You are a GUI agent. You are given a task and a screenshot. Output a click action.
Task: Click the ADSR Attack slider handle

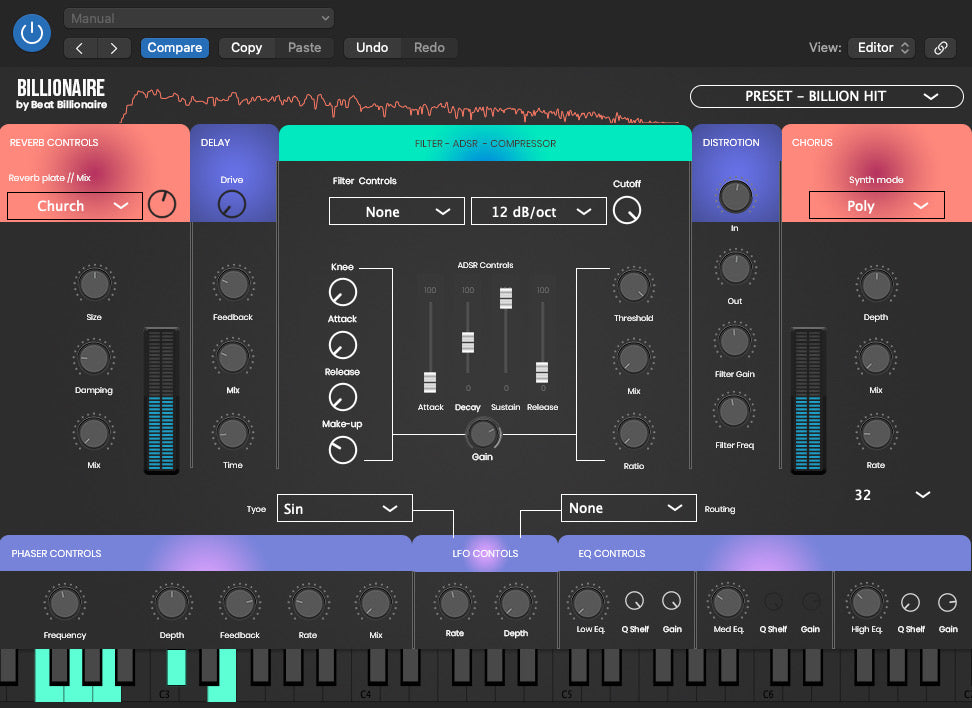coord(430,383)
